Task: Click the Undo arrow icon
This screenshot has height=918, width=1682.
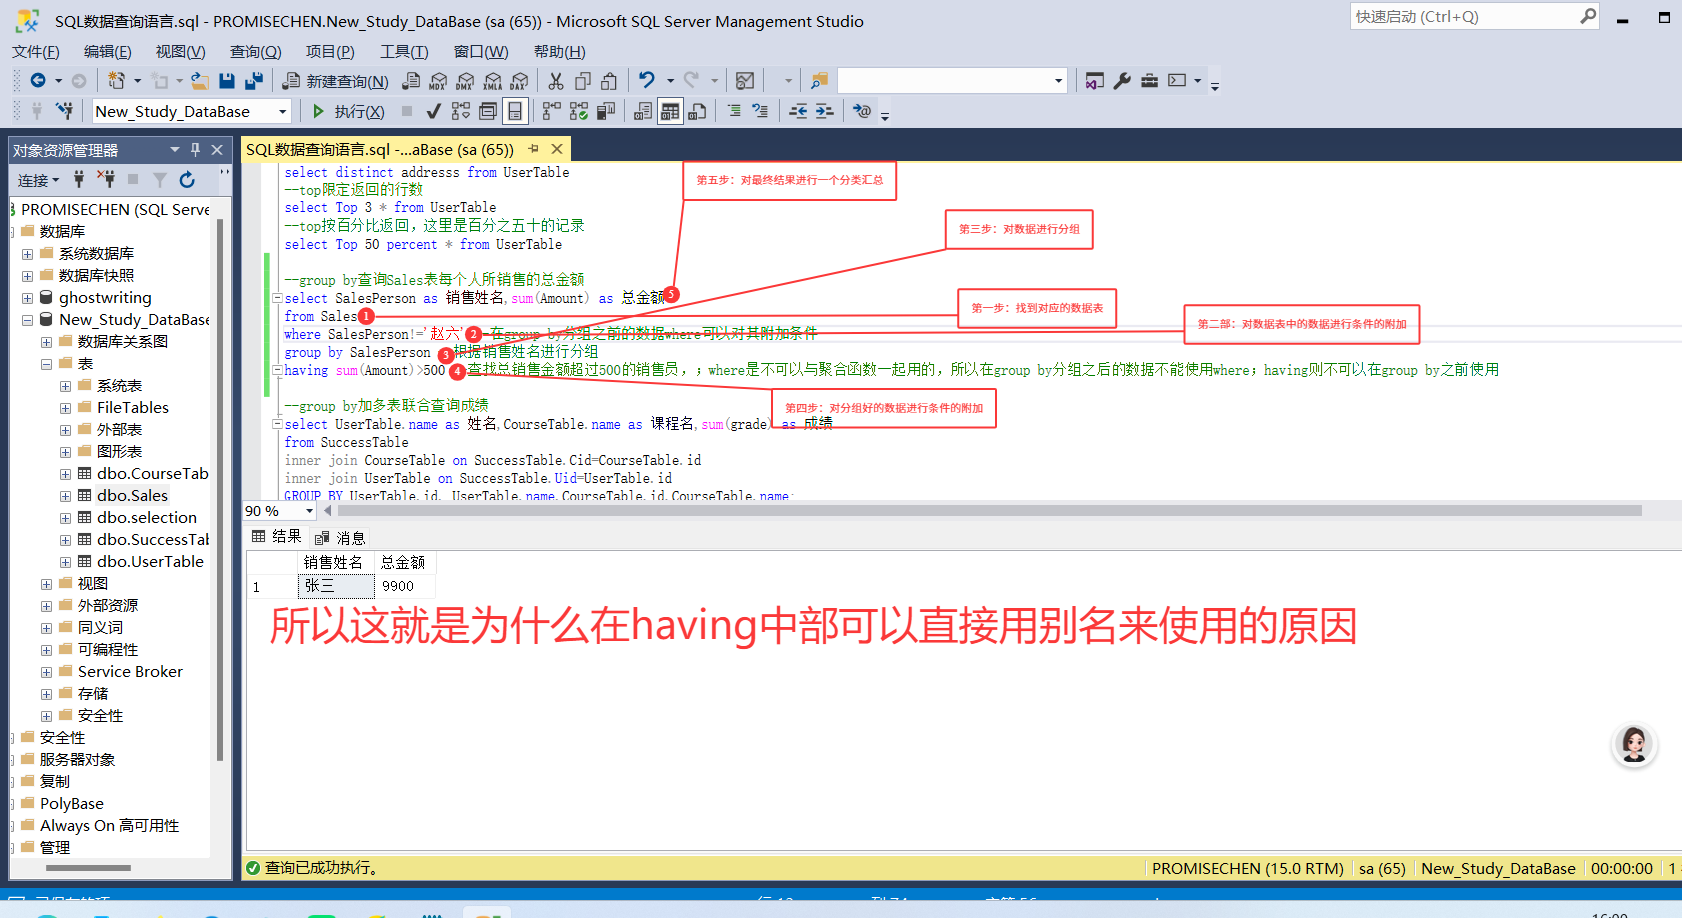Action: pos(647,81)
